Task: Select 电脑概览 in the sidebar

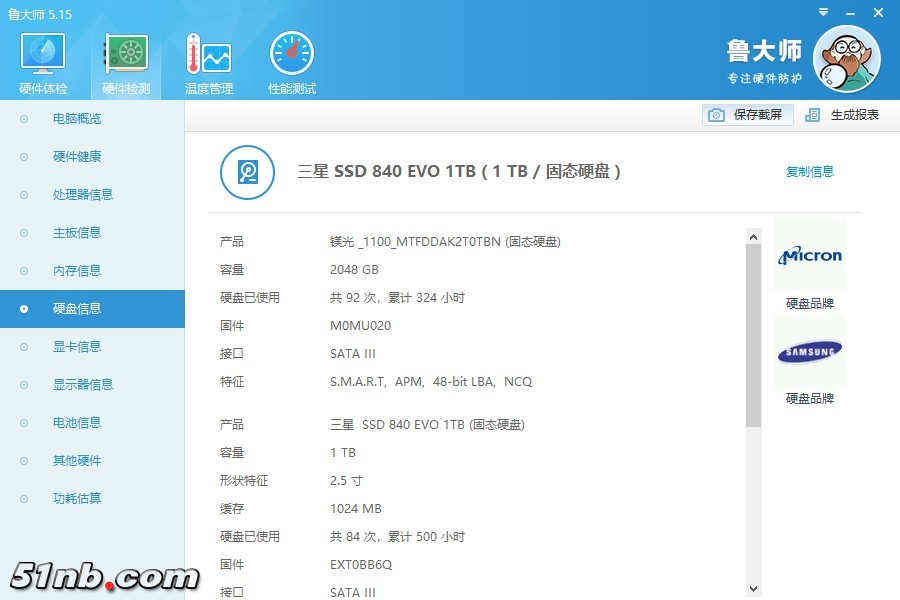Action: [x=77, y=119]
